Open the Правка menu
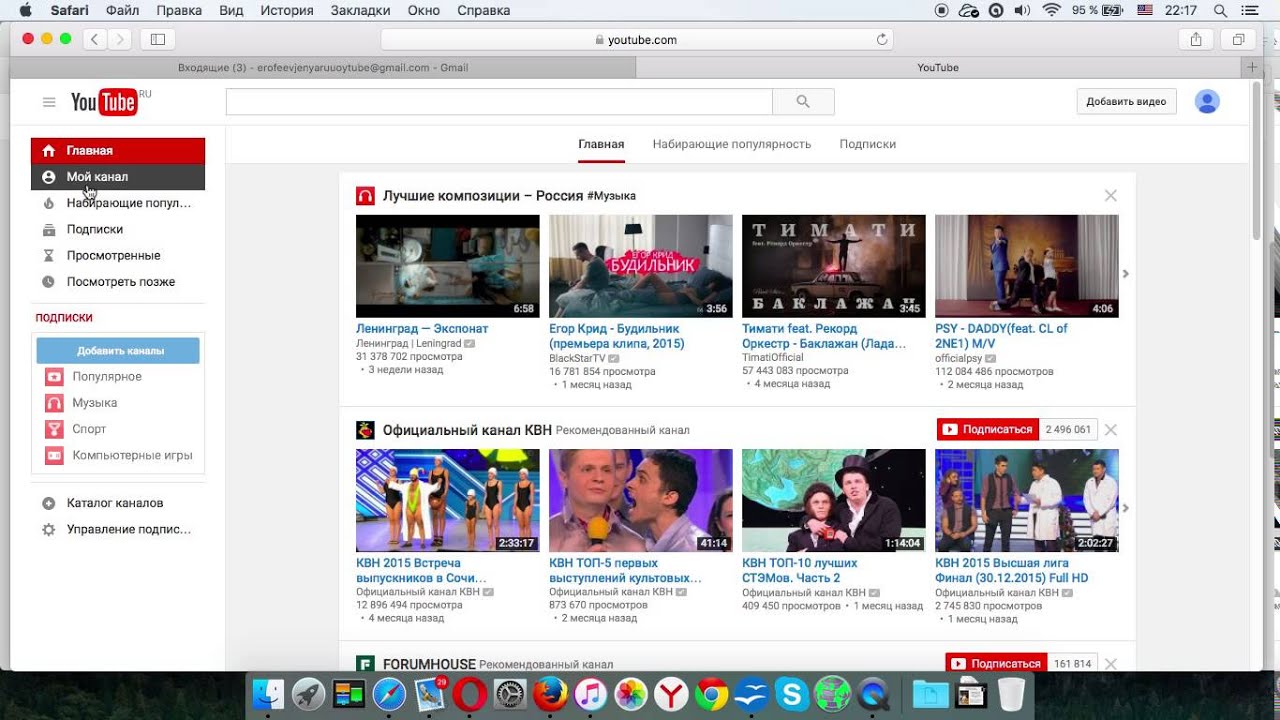The height and width of the screenshot is (720, 1280). (179, 10)
